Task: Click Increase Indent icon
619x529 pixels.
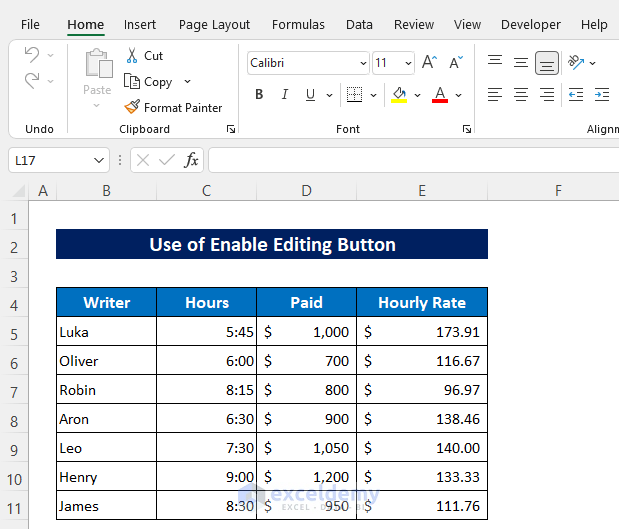Action: (602, 95)
